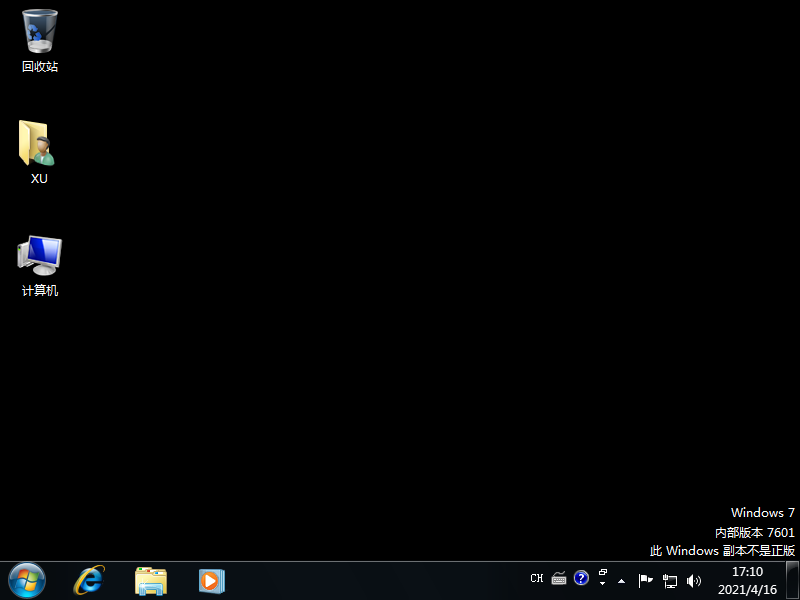The width and height of the screenshot is (800, 600).
Task: Show hidden tray icons with the up arrow
Action: click(x=621, y=580)
